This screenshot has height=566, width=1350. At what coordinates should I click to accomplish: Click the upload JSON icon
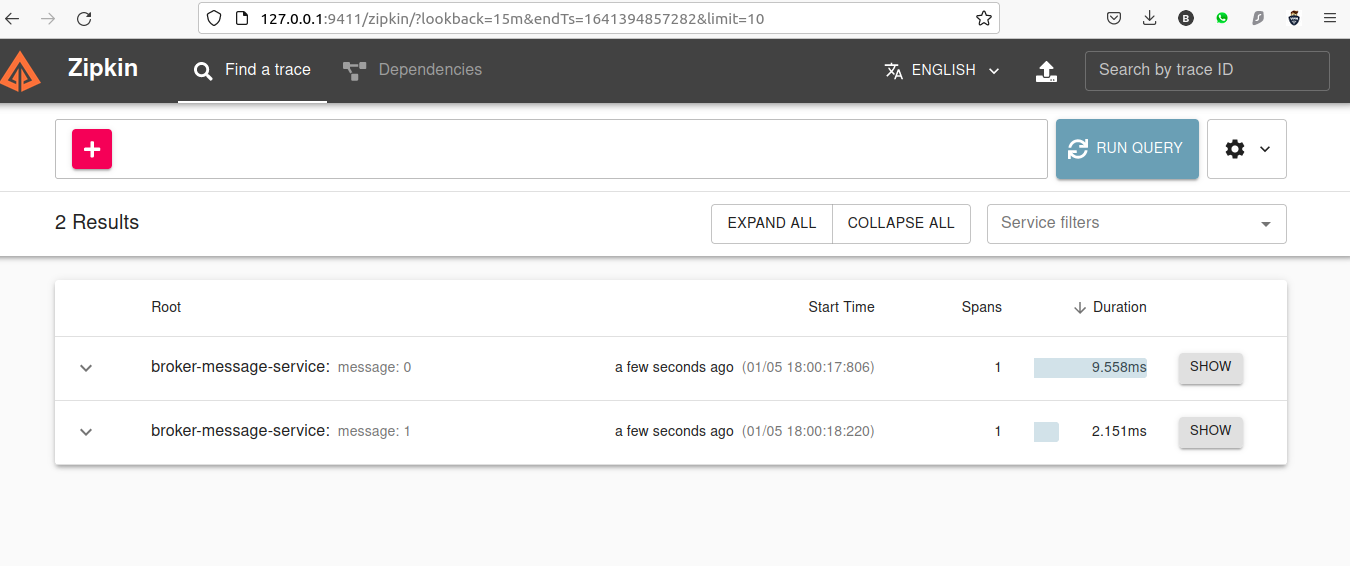1046,71
